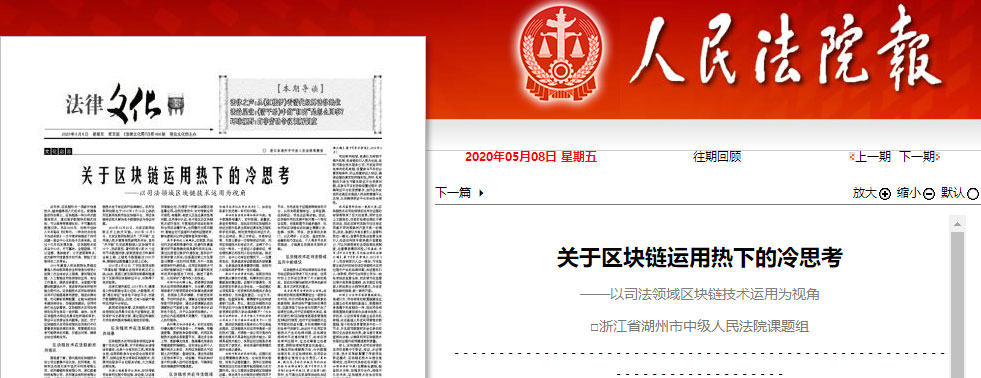Viewport: 981px width, 378px height.
Task: Click the orange arrow before 上一期
Action: [852, 156]
